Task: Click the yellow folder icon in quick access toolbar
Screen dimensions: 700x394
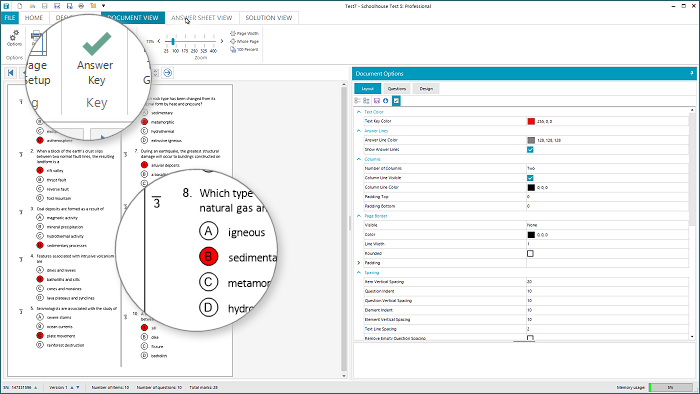Action: point(93,6)
